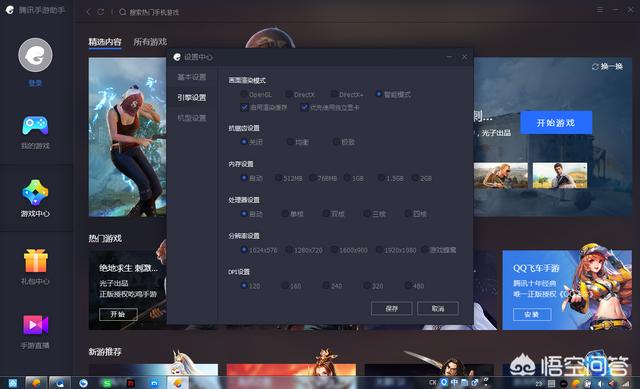Open the Windows Start button on taskbar

[13, 383]
